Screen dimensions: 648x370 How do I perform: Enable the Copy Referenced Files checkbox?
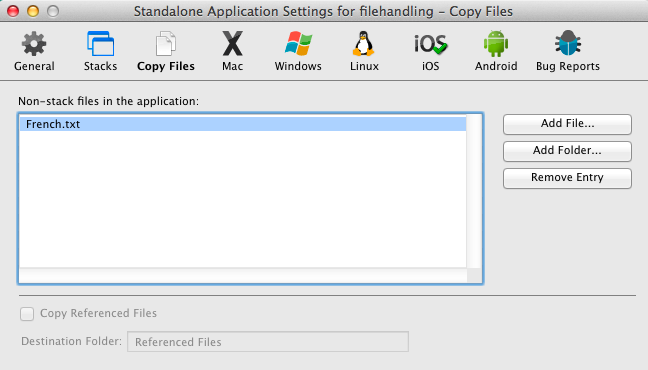[x=27, y=314]
